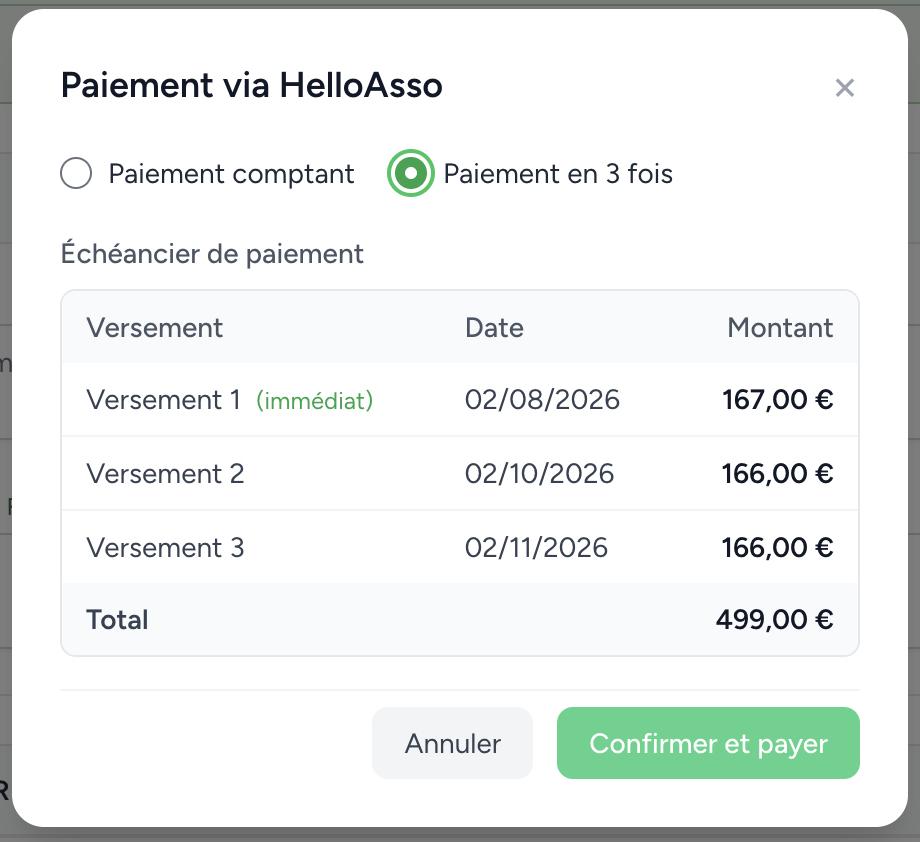This screenshot has width=920, height=842.
Task: Close the HelloAsso payment dialog
Action: pyautogui.click(x=844, y=88)
